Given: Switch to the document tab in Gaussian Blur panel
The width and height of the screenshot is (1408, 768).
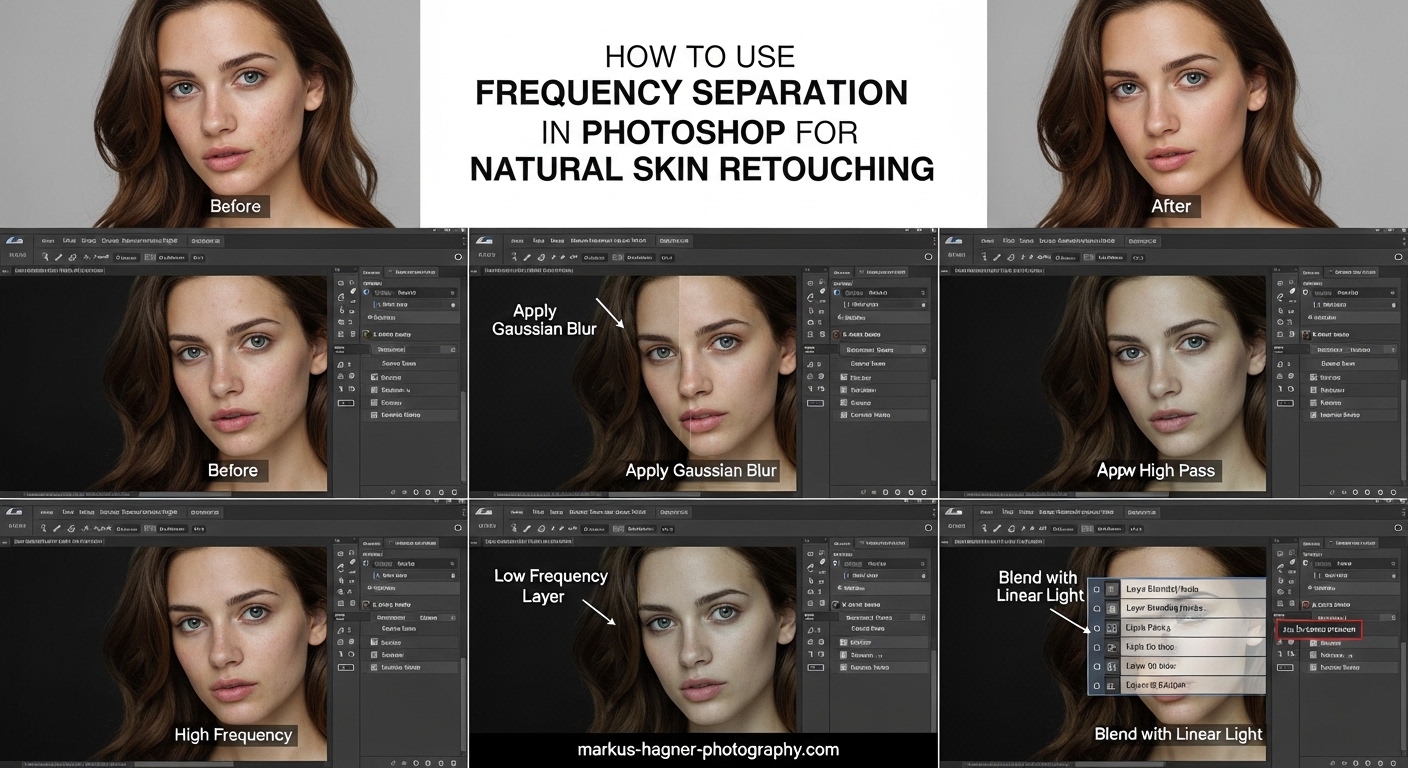Looking at the screenshot, I should [528, 270].
